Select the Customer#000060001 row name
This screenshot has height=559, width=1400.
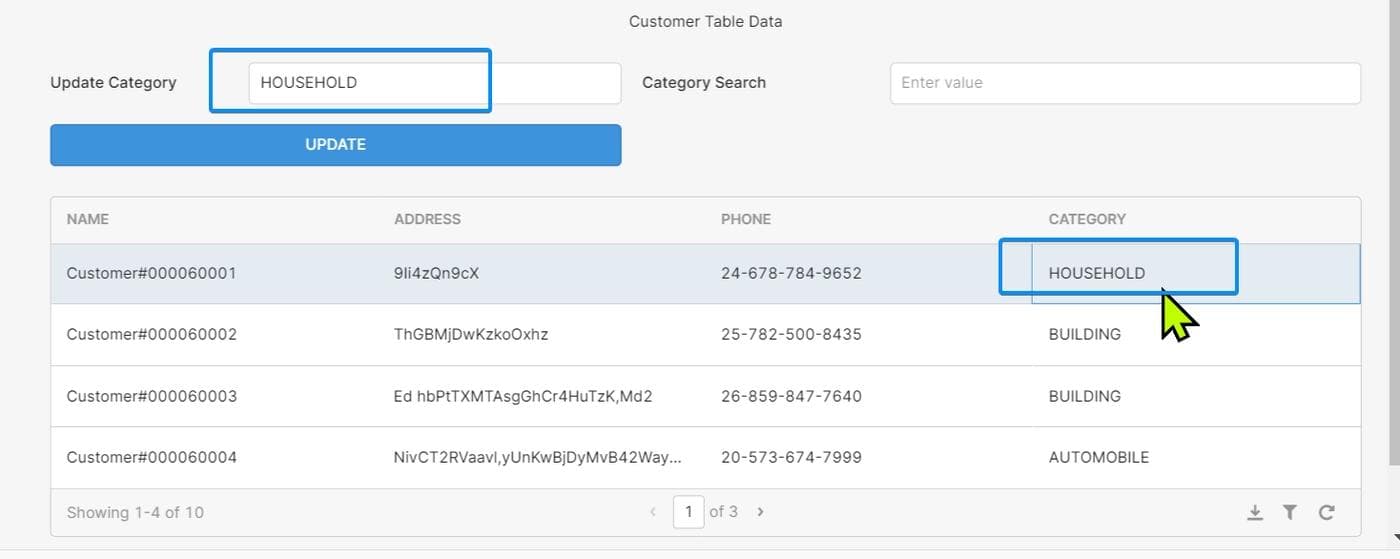click(151, 273)
